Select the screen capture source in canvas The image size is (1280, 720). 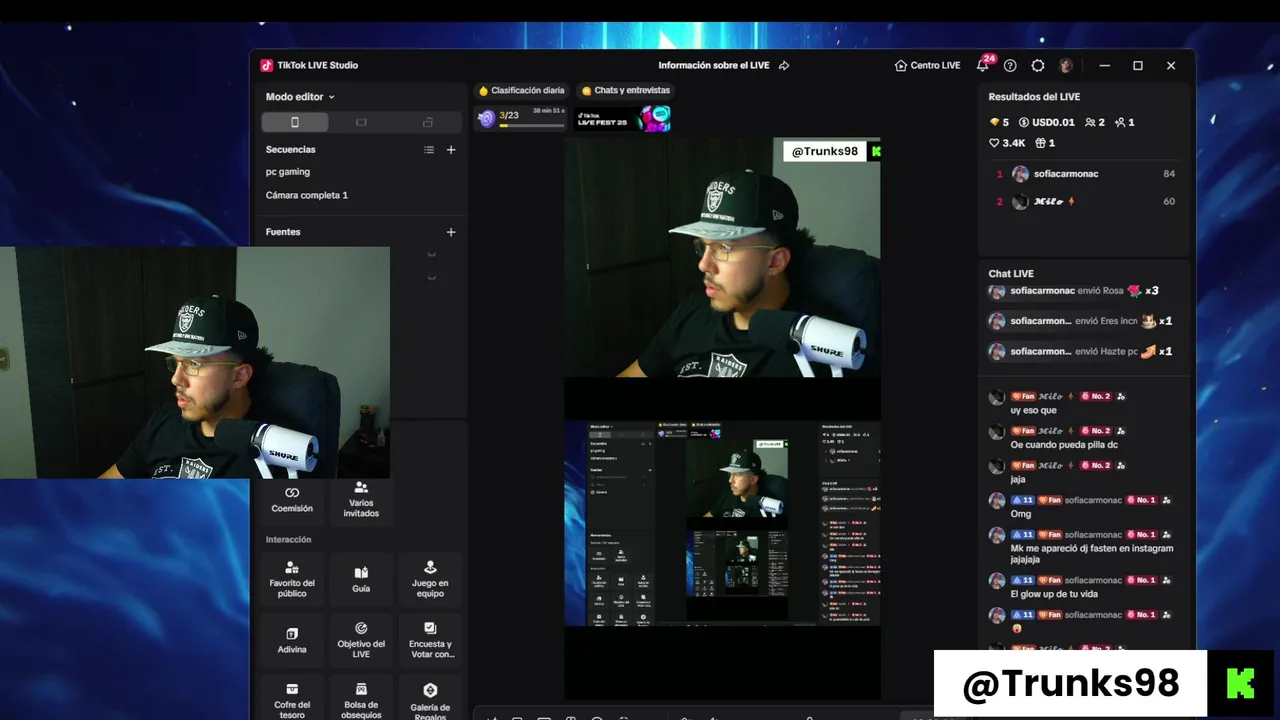pos(722,523)
